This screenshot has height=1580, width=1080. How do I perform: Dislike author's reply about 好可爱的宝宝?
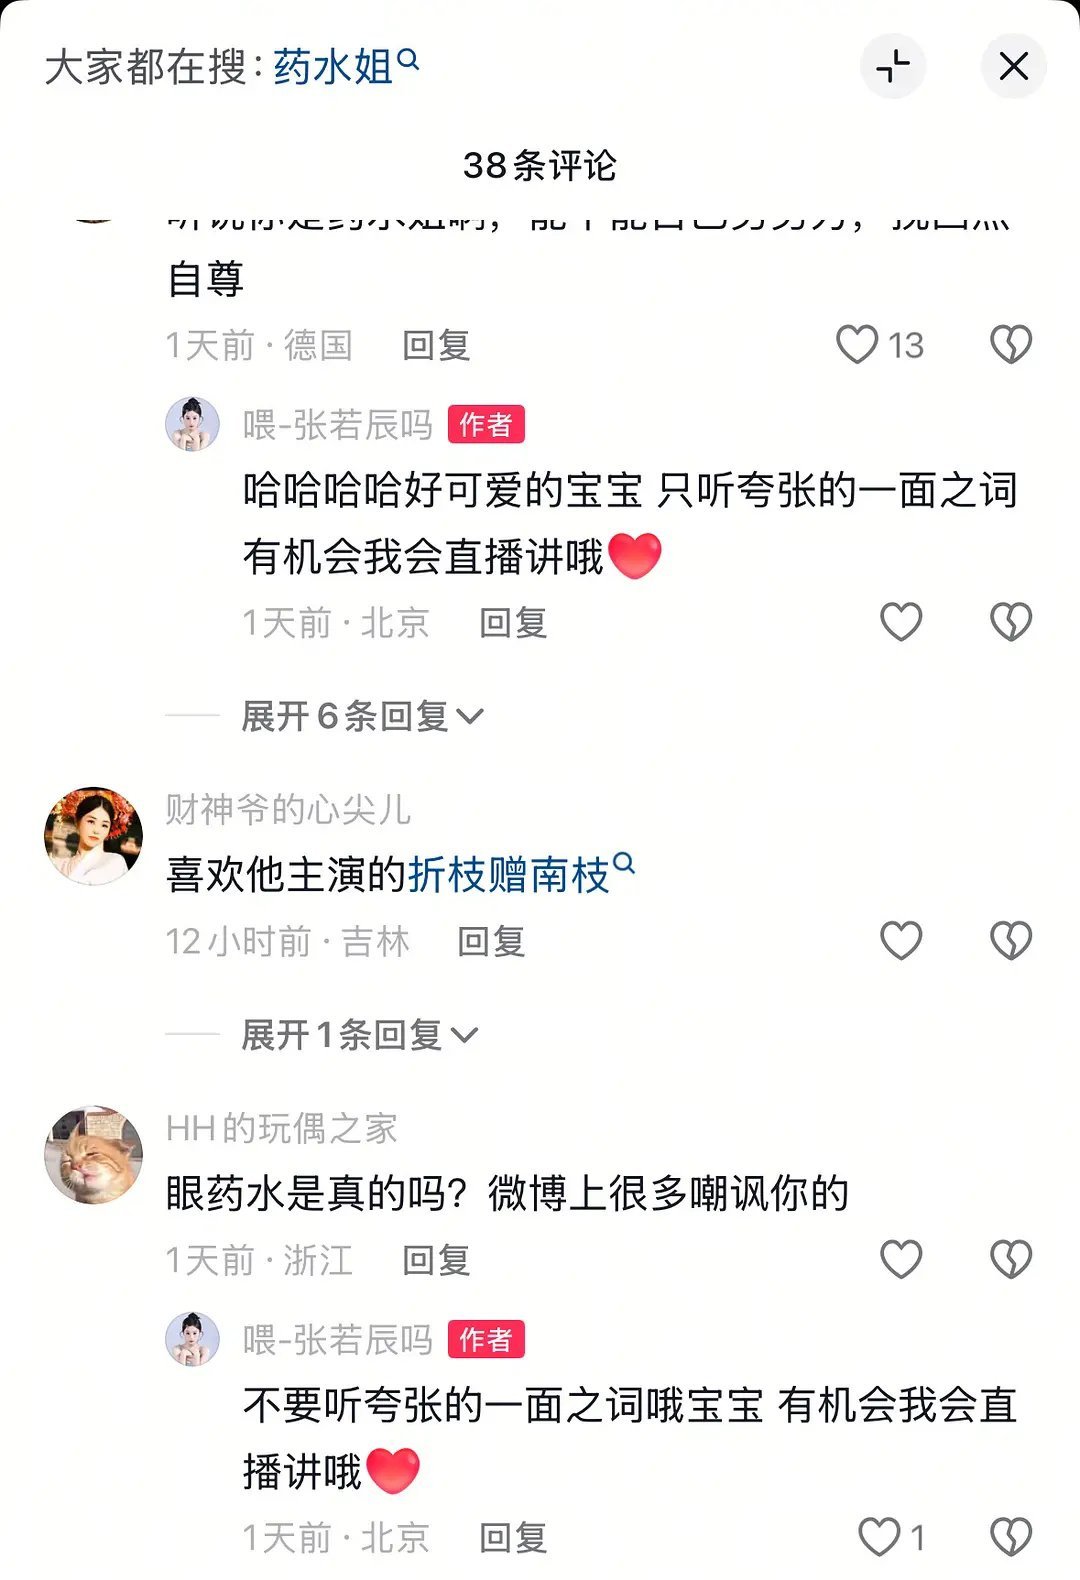[1011, 622]
